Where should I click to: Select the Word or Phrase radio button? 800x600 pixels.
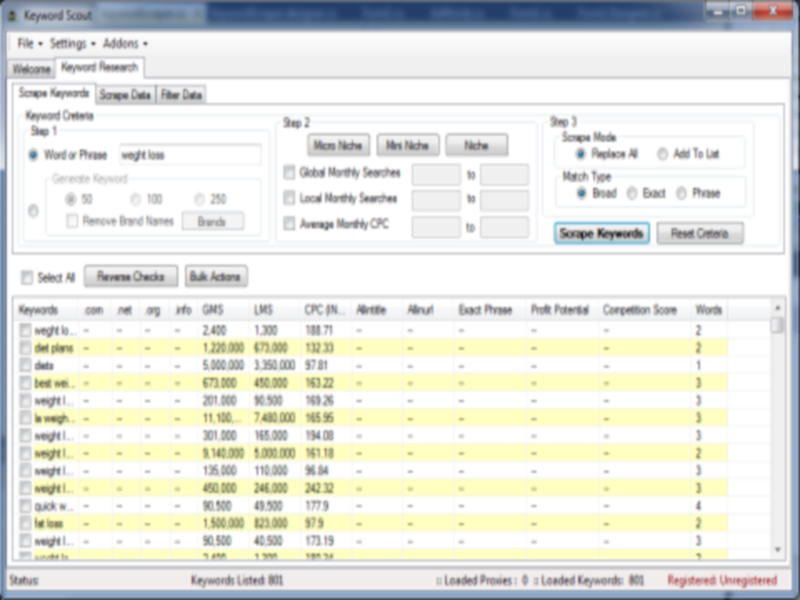point(33,155)
